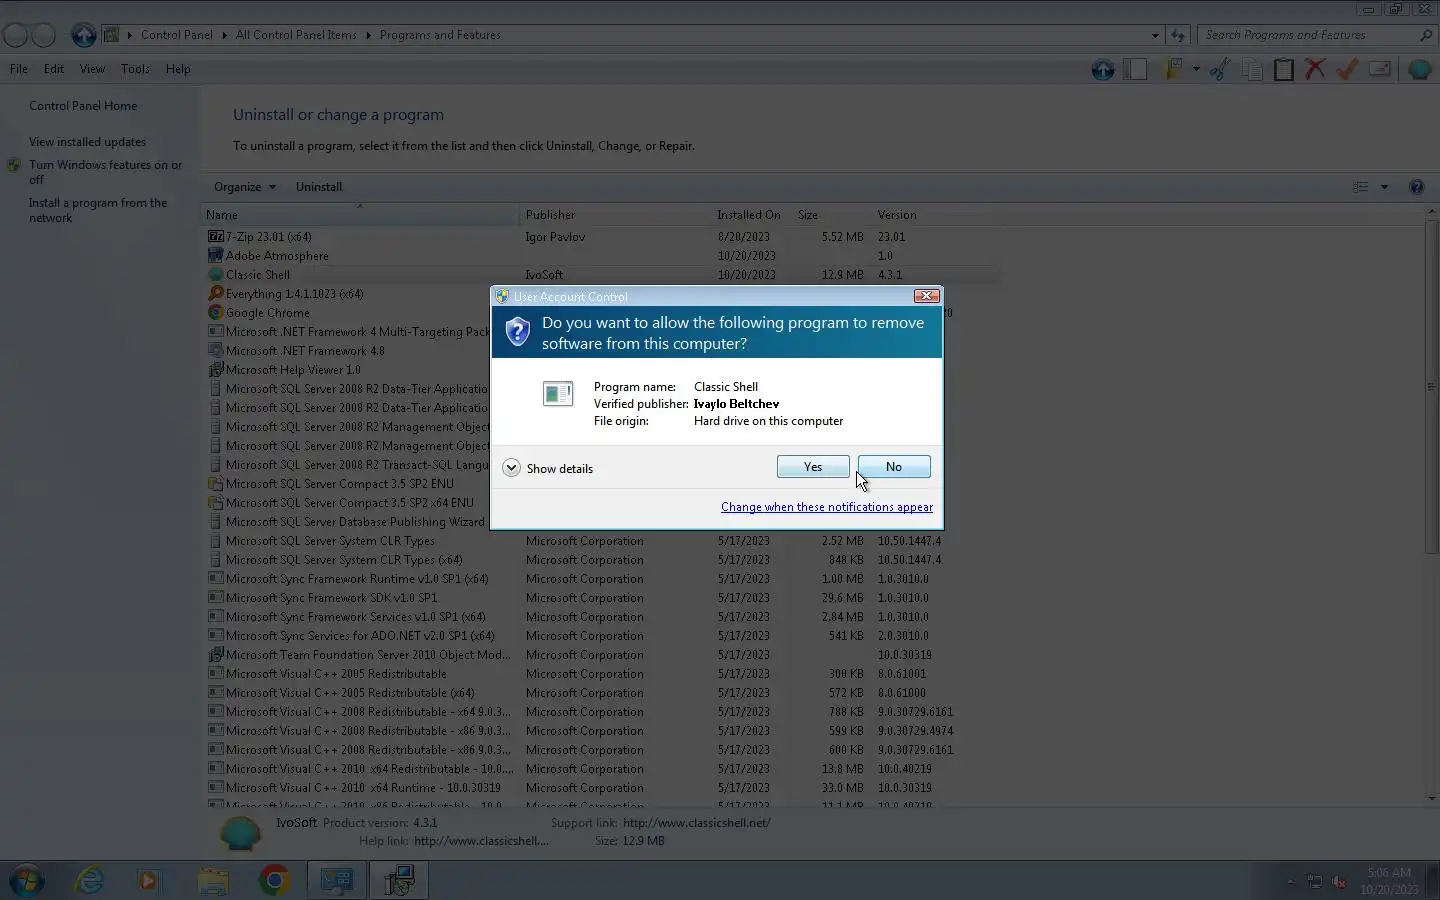1440x900 pixels.
Task: Click All Control Panel Items breadcrumb
Action: [x=296, y=35]
